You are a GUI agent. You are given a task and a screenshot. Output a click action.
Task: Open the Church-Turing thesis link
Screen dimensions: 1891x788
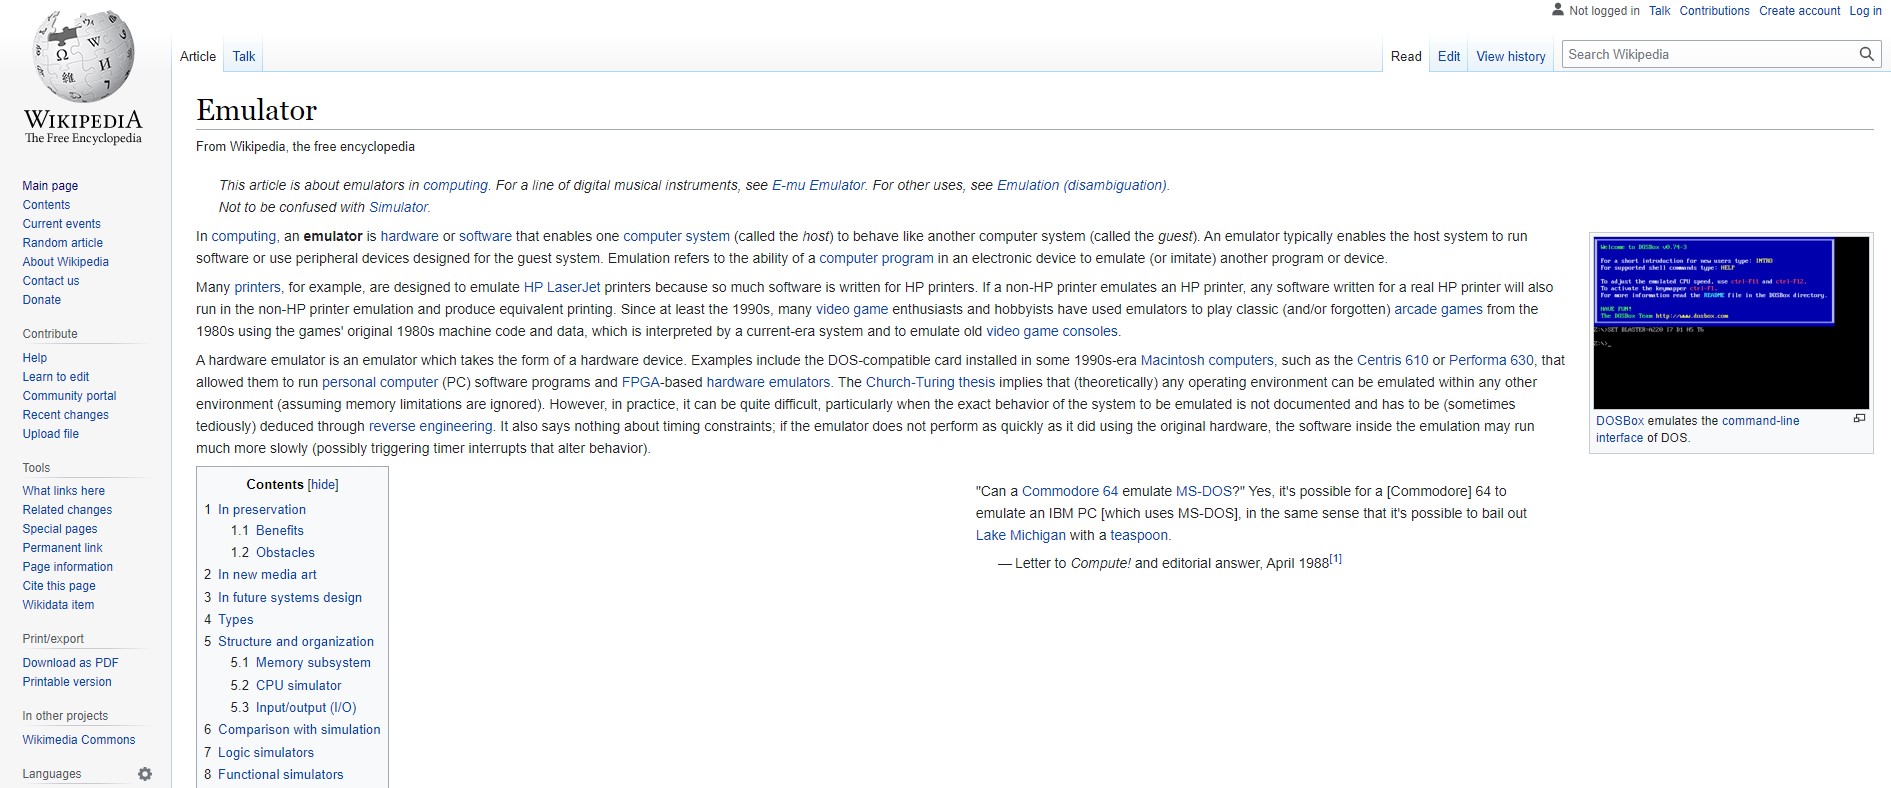(930, 382)
